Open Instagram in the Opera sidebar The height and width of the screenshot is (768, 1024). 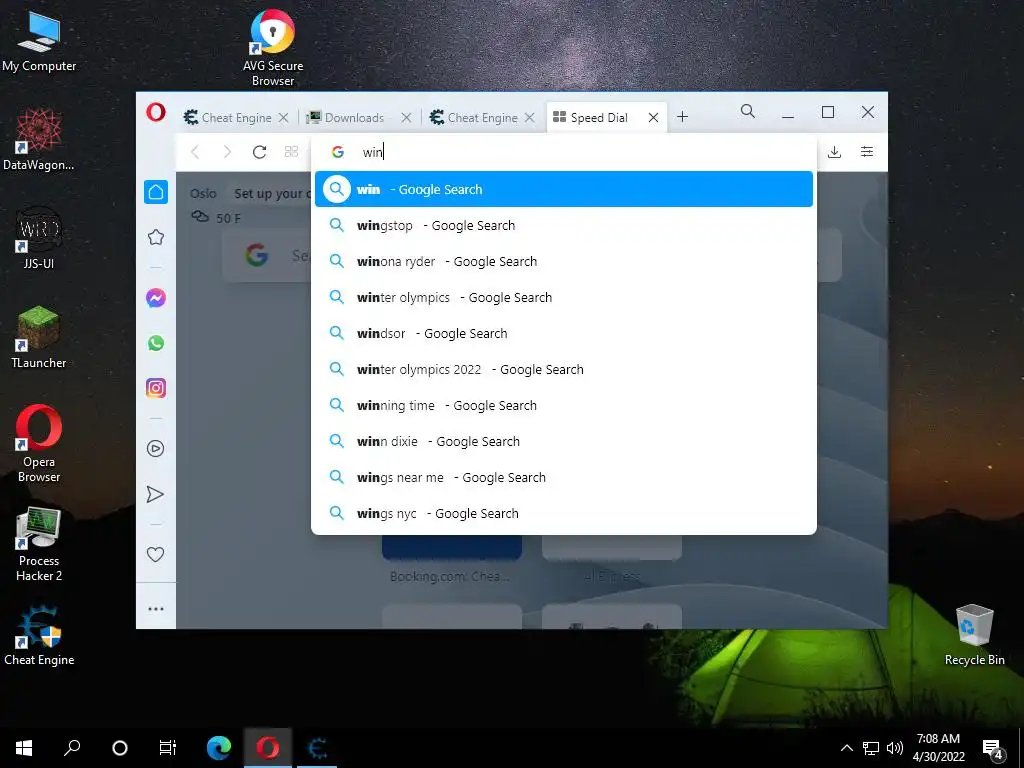pyautogui.click(x=155, y=388)
